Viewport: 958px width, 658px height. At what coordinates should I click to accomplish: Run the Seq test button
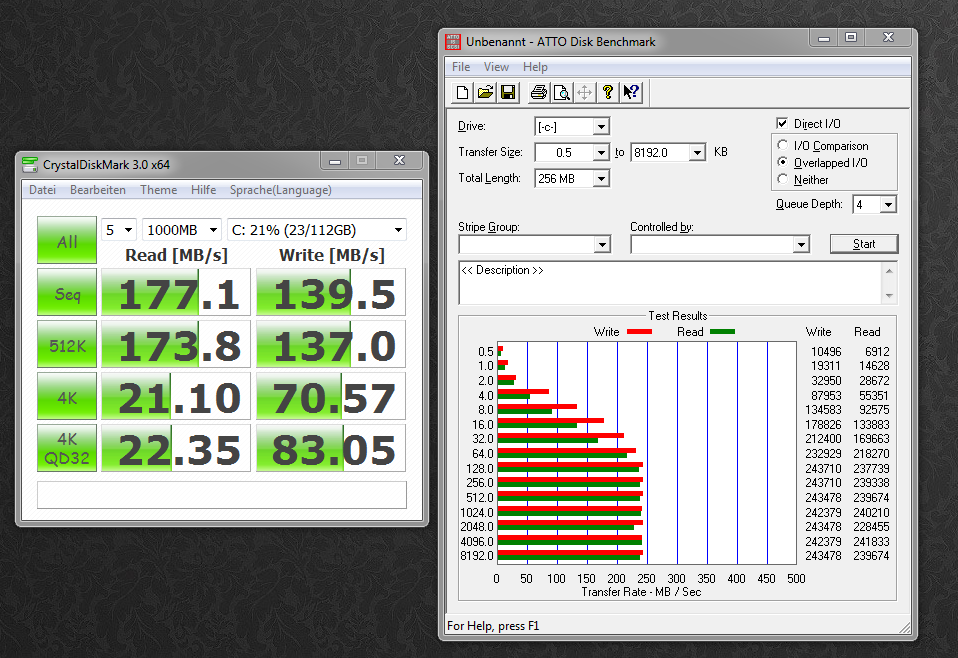click(x=67, y=292)
